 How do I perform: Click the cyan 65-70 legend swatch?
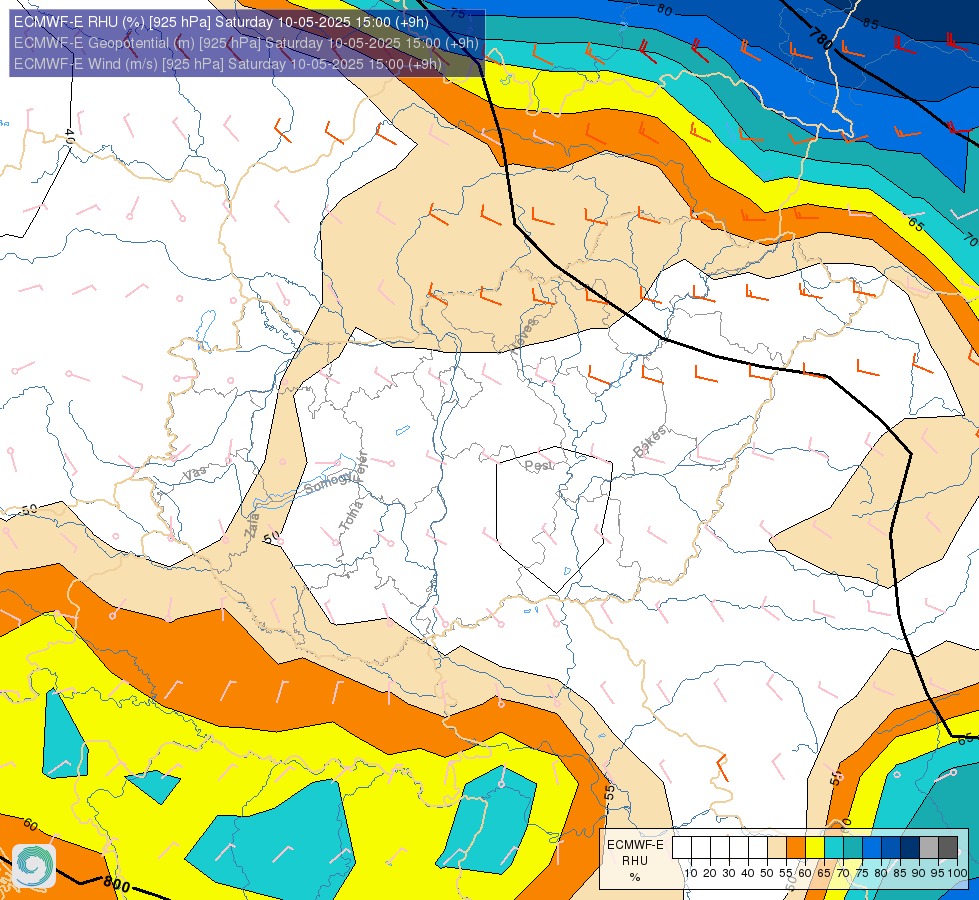point(834,848)
